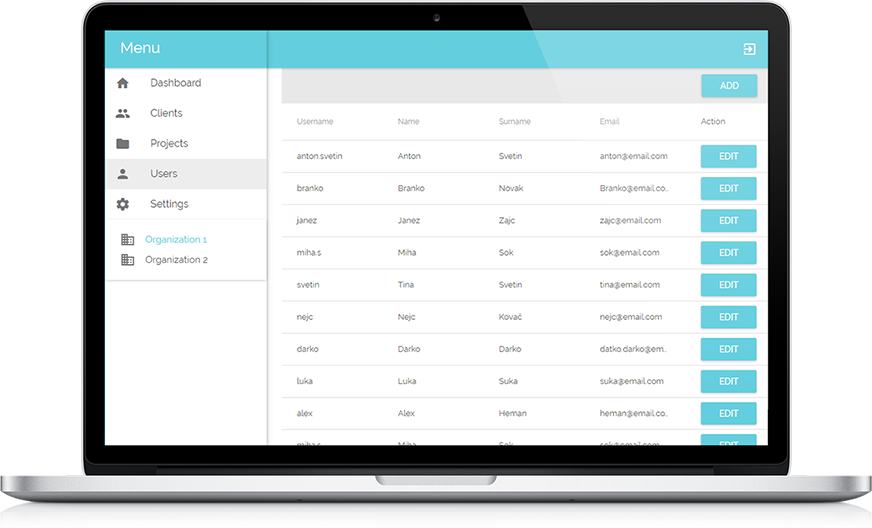
Task: Sort by Username column header
Action: point(315,122)
